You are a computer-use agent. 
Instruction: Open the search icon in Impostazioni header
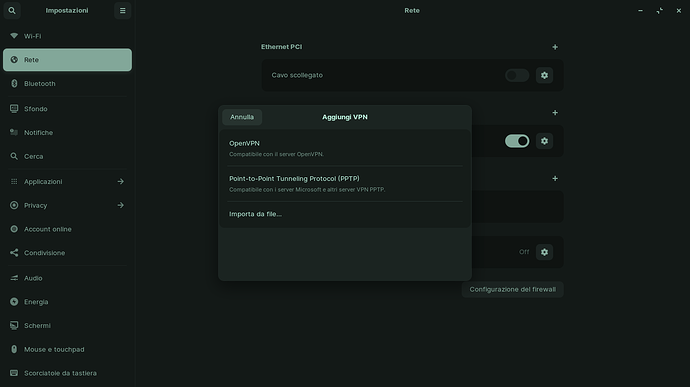click(12, 11)
